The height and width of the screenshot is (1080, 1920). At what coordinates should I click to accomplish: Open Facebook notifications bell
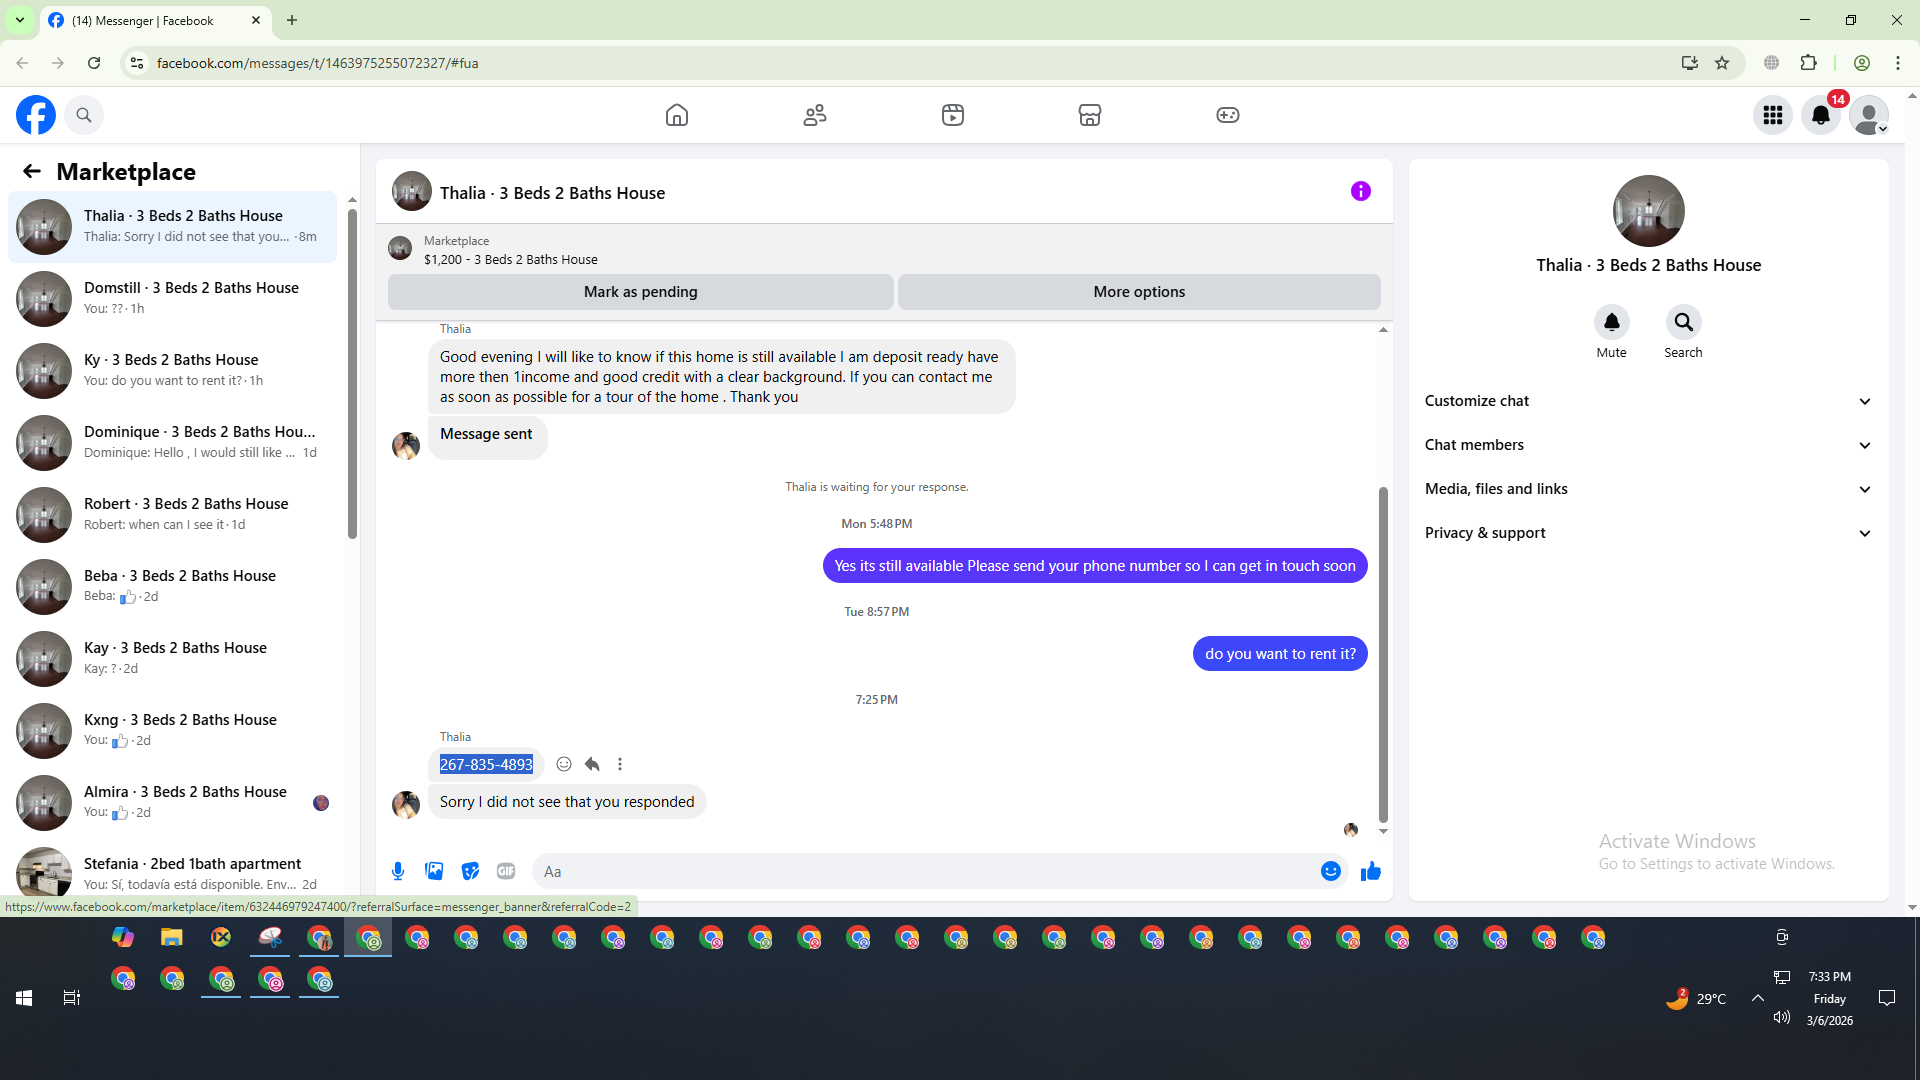tap(1820, 115)
